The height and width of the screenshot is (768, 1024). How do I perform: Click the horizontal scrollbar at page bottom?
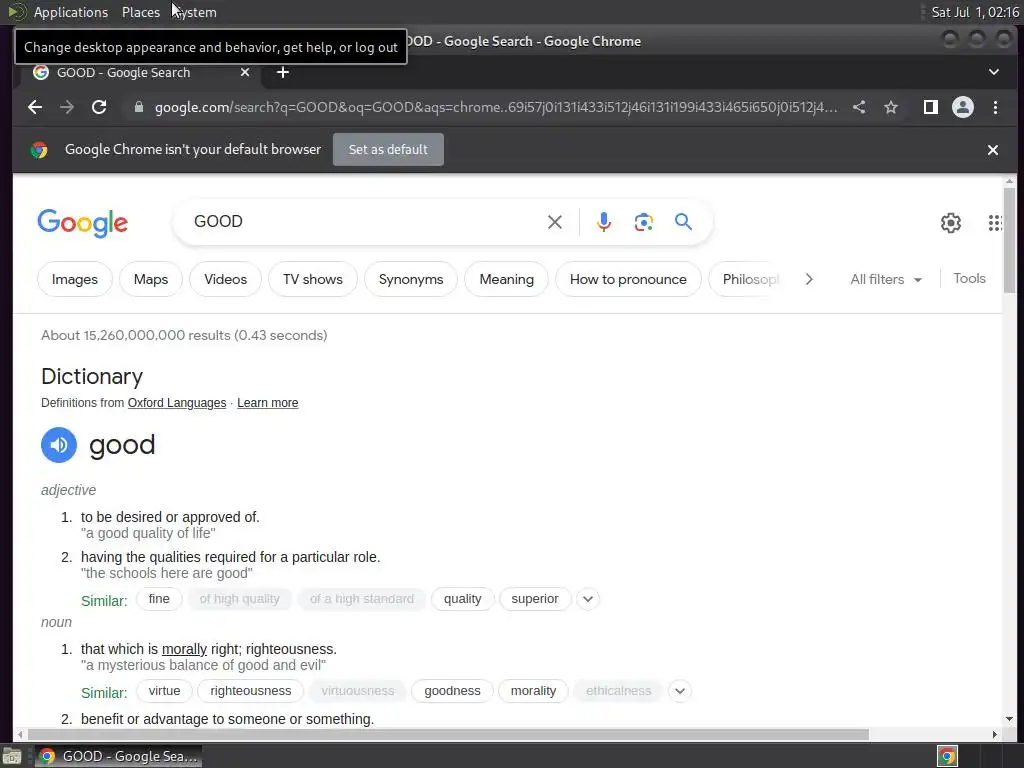(x=447, y=735)
